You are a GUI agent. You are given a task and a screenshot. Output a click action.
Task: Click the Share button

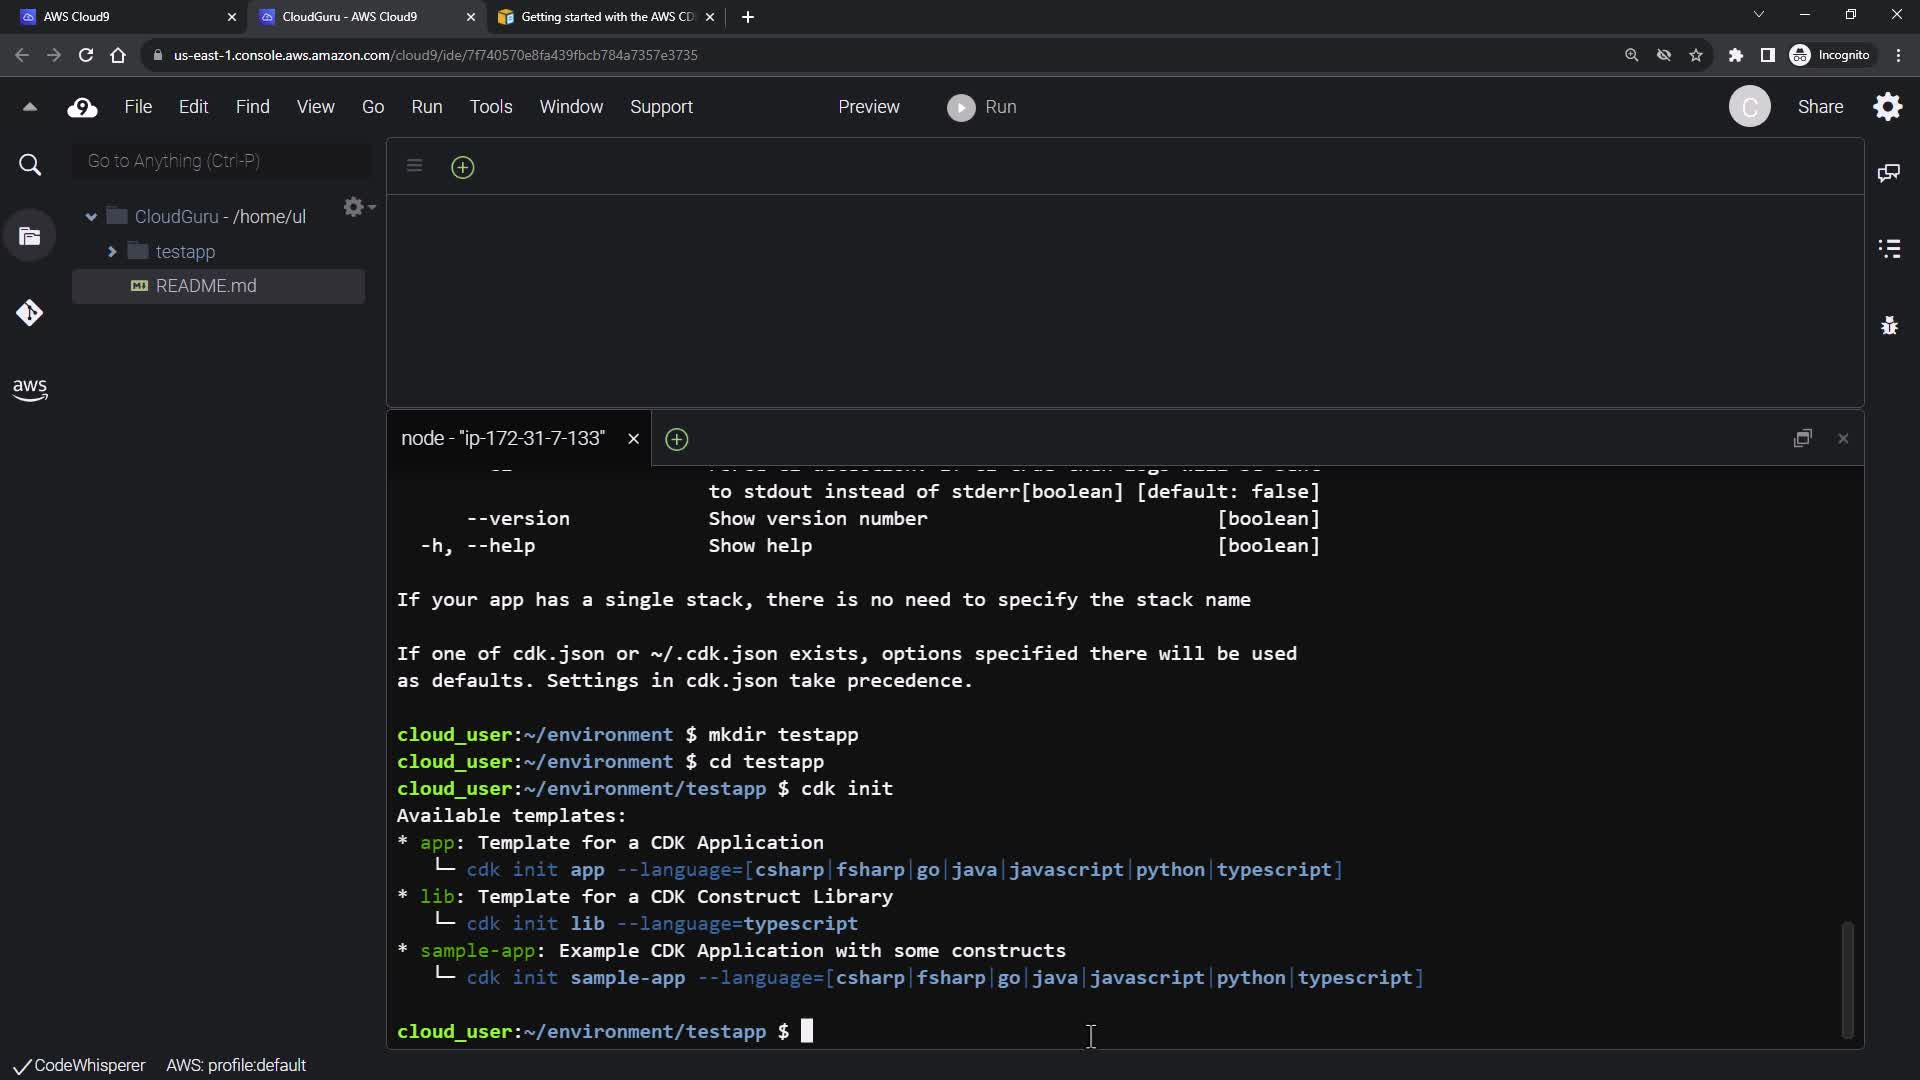tap(1819, 107)
